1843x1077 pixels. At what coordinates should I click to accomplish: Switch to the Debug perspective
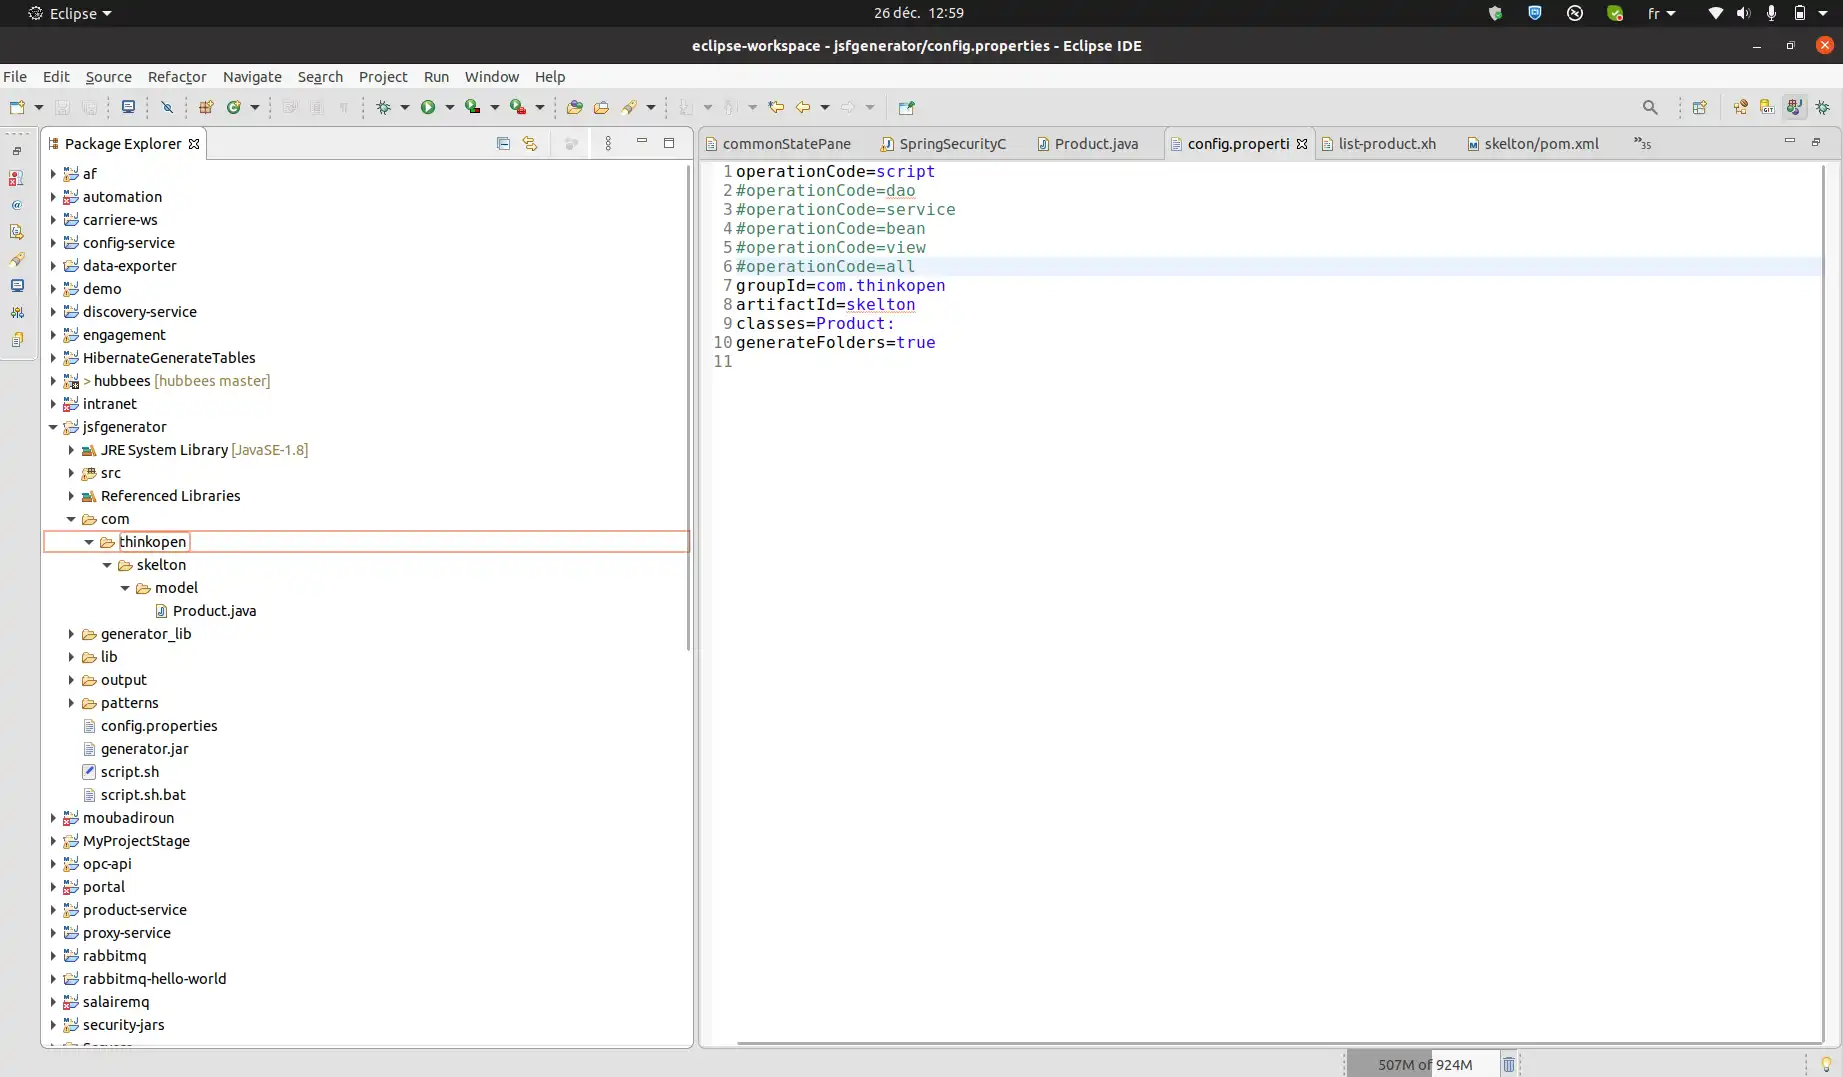coord(1823,107)
